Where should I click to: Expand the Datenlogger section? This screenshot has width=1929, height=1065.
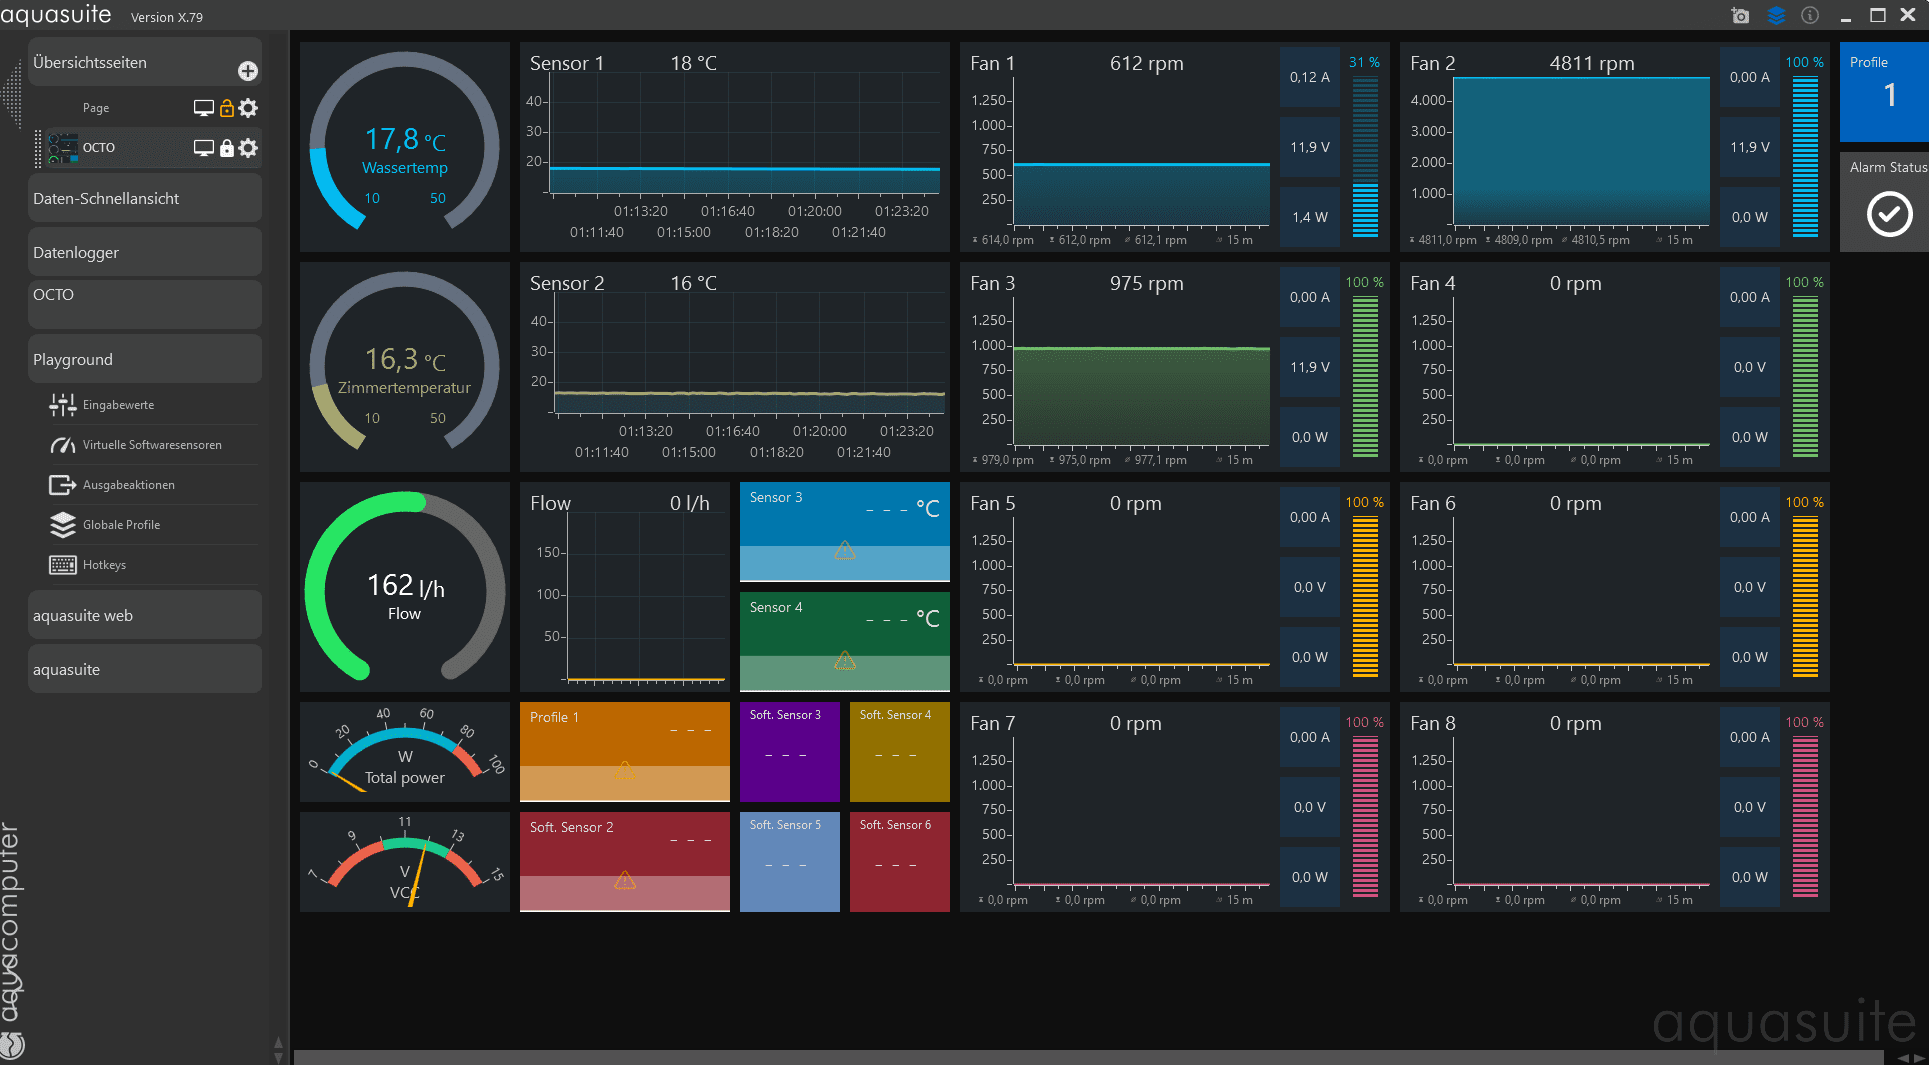click(145, 252)
